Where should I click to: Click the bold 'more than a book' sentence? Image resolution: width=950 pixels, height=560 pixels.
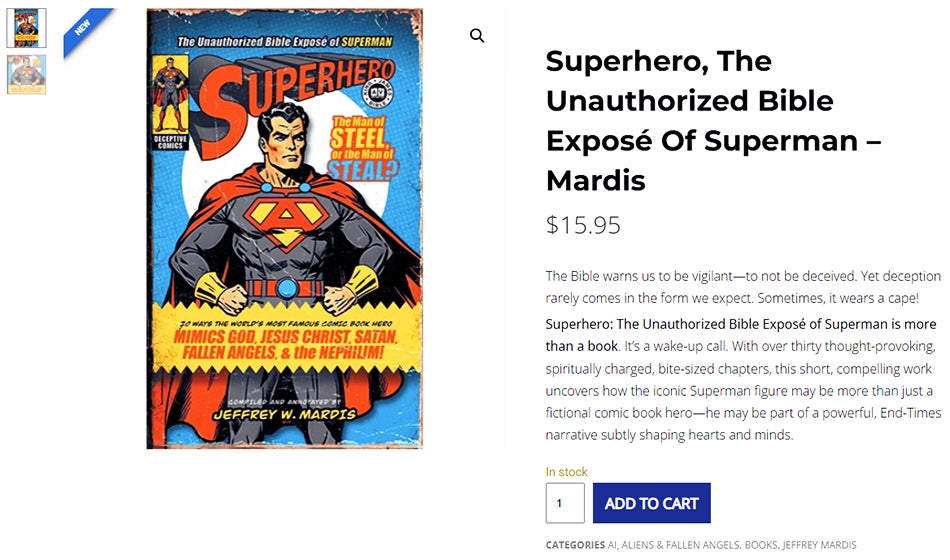click(x=740, y=334)
